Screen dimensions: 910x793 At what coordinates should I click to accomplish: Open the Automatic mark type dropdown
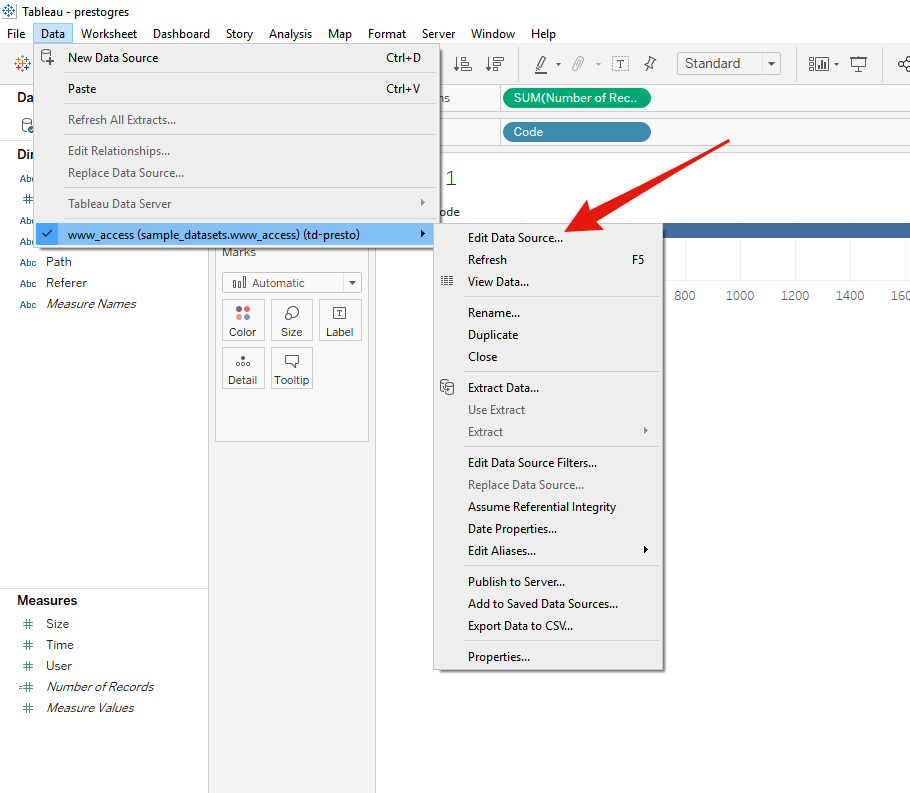point(352,283)
